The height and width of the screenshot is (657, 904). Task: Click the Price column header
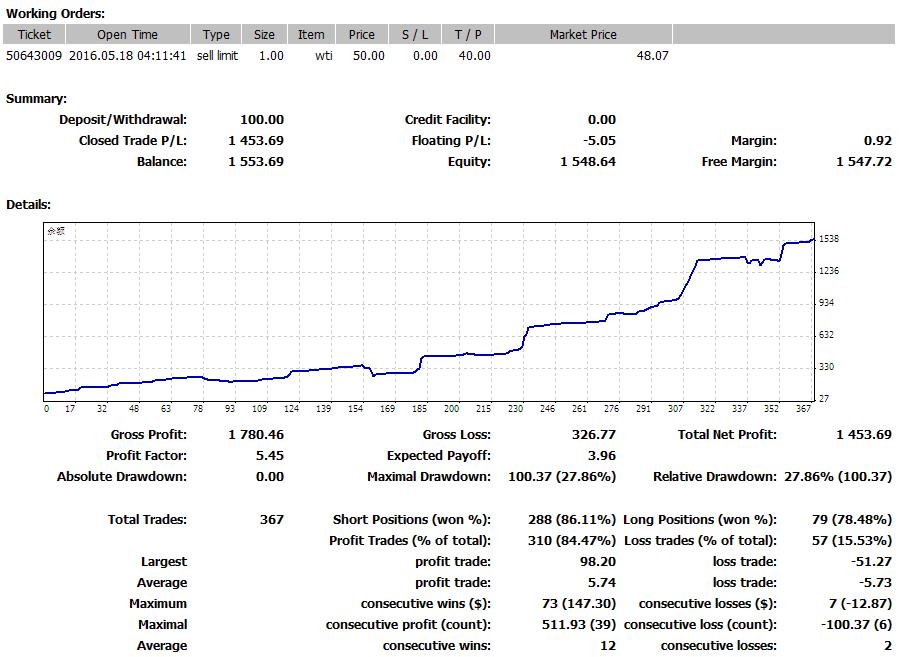click(x=361, y=34)
